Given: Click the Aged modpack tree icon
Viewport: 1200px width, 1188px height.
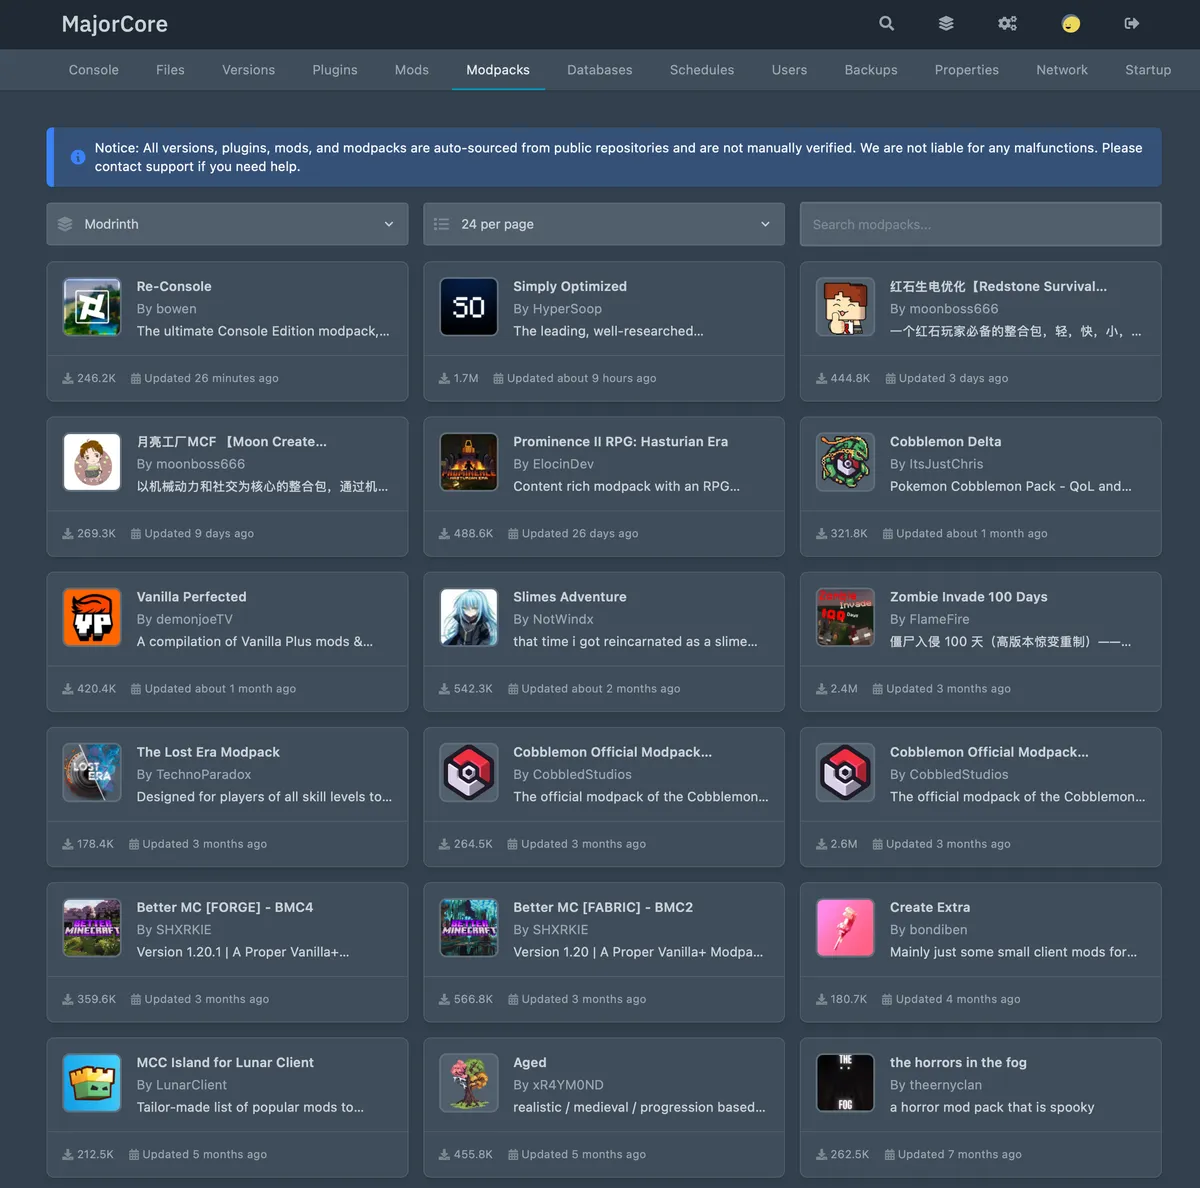Looking at the screenshot, I should 469,1082.
